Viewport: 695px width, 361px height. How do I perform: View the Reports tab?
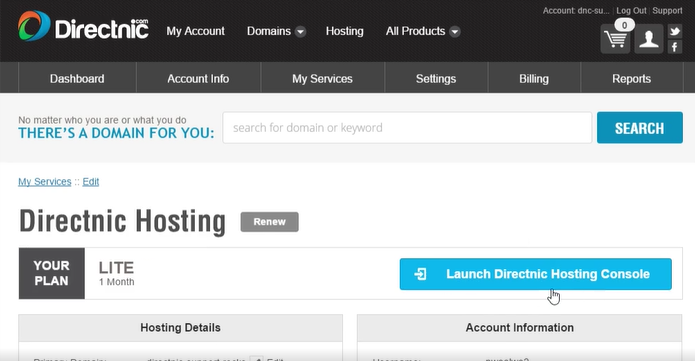click(632, 78)
